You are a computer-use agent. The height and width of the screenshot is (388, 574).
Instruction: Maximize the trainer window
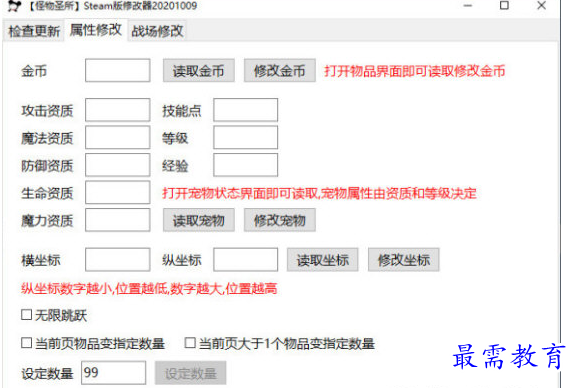(504, 5)
